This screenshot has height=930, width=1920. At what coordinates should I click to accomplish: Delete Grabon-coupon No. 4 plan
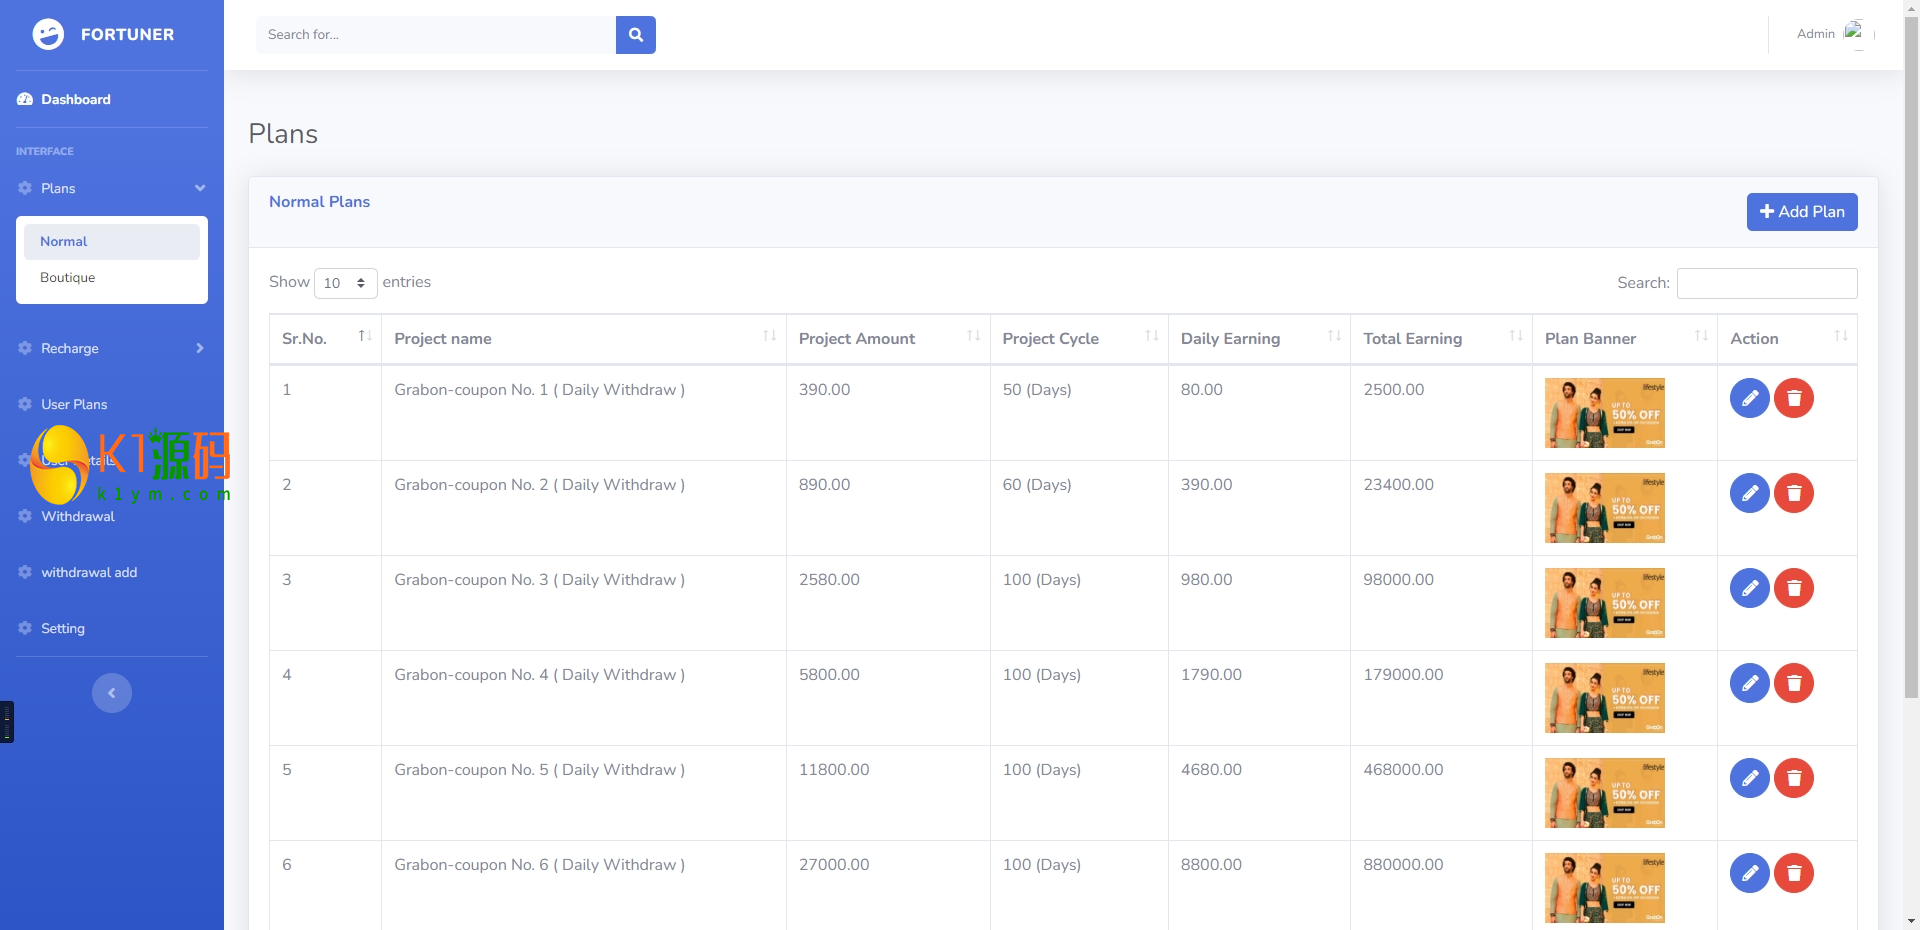[x=1793, y=683]
